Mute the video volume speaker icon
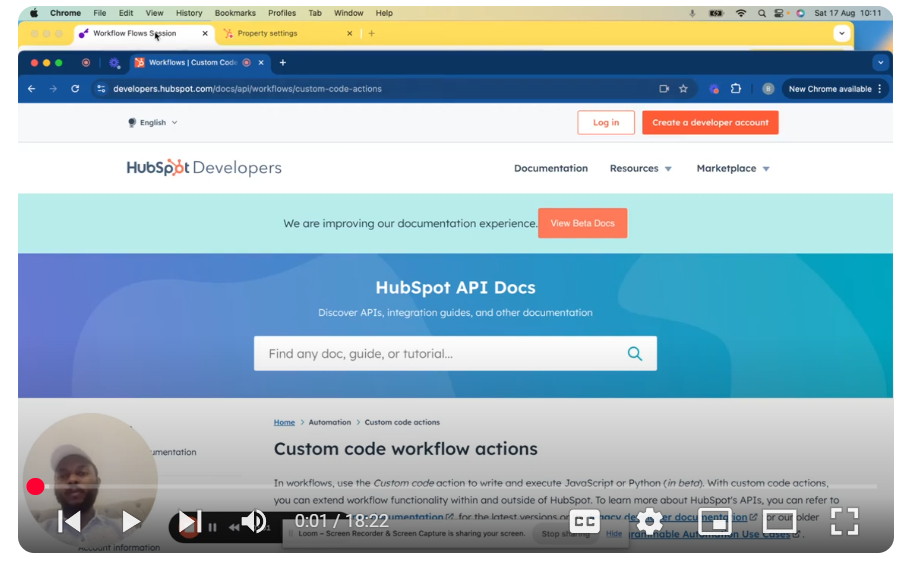 tap(253, 522)
